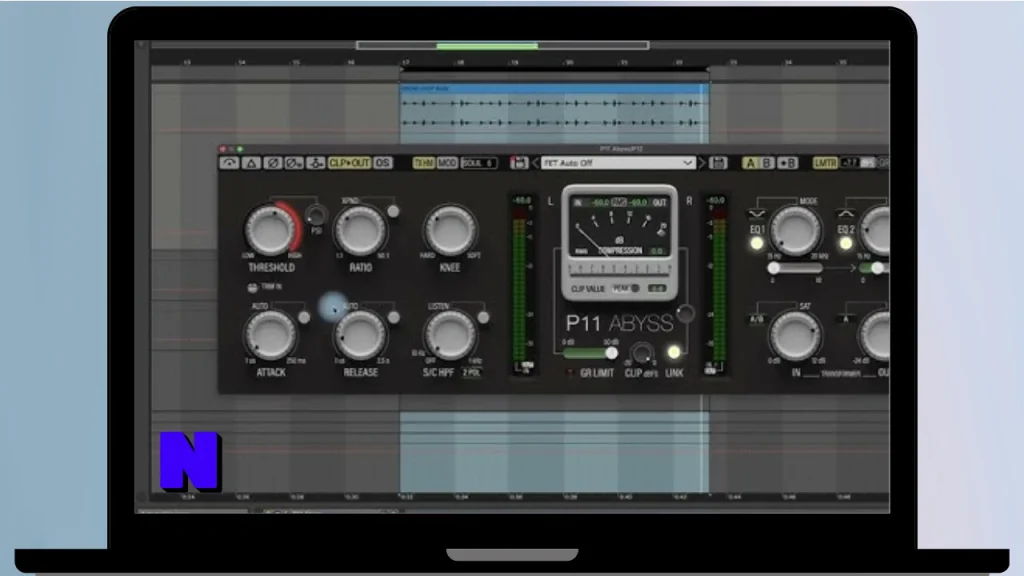
Task: Click the EQ1 gain slider handle
Action: coord(773,268)
